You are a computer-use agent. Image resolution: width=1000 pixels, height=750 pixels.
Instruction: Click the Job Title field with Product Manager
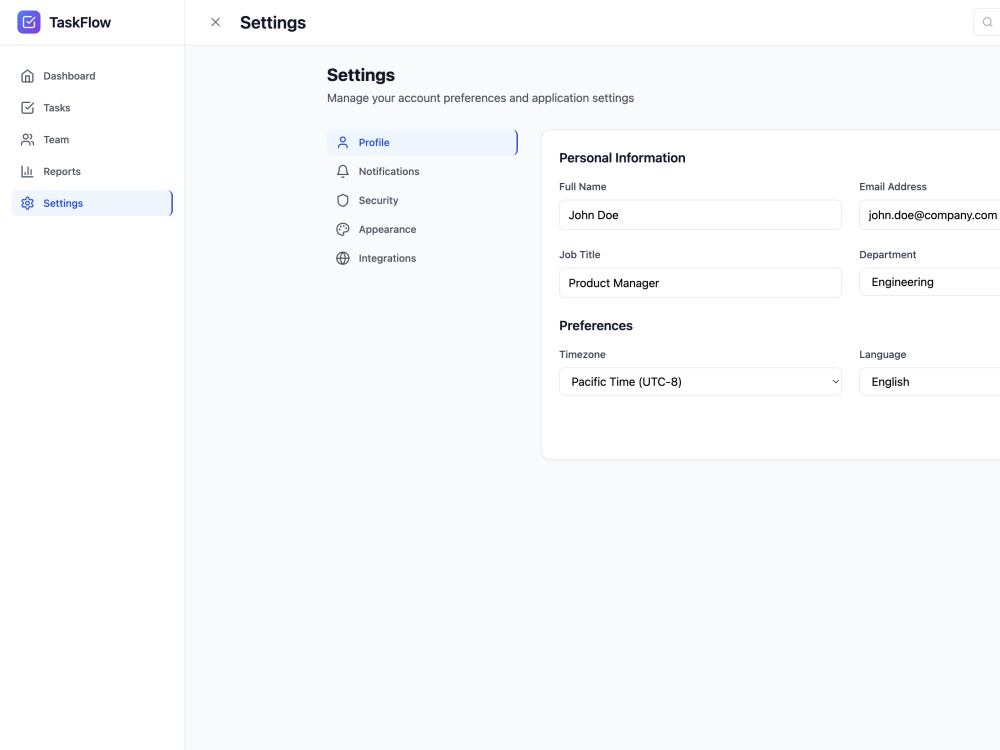tap(700, 283)
